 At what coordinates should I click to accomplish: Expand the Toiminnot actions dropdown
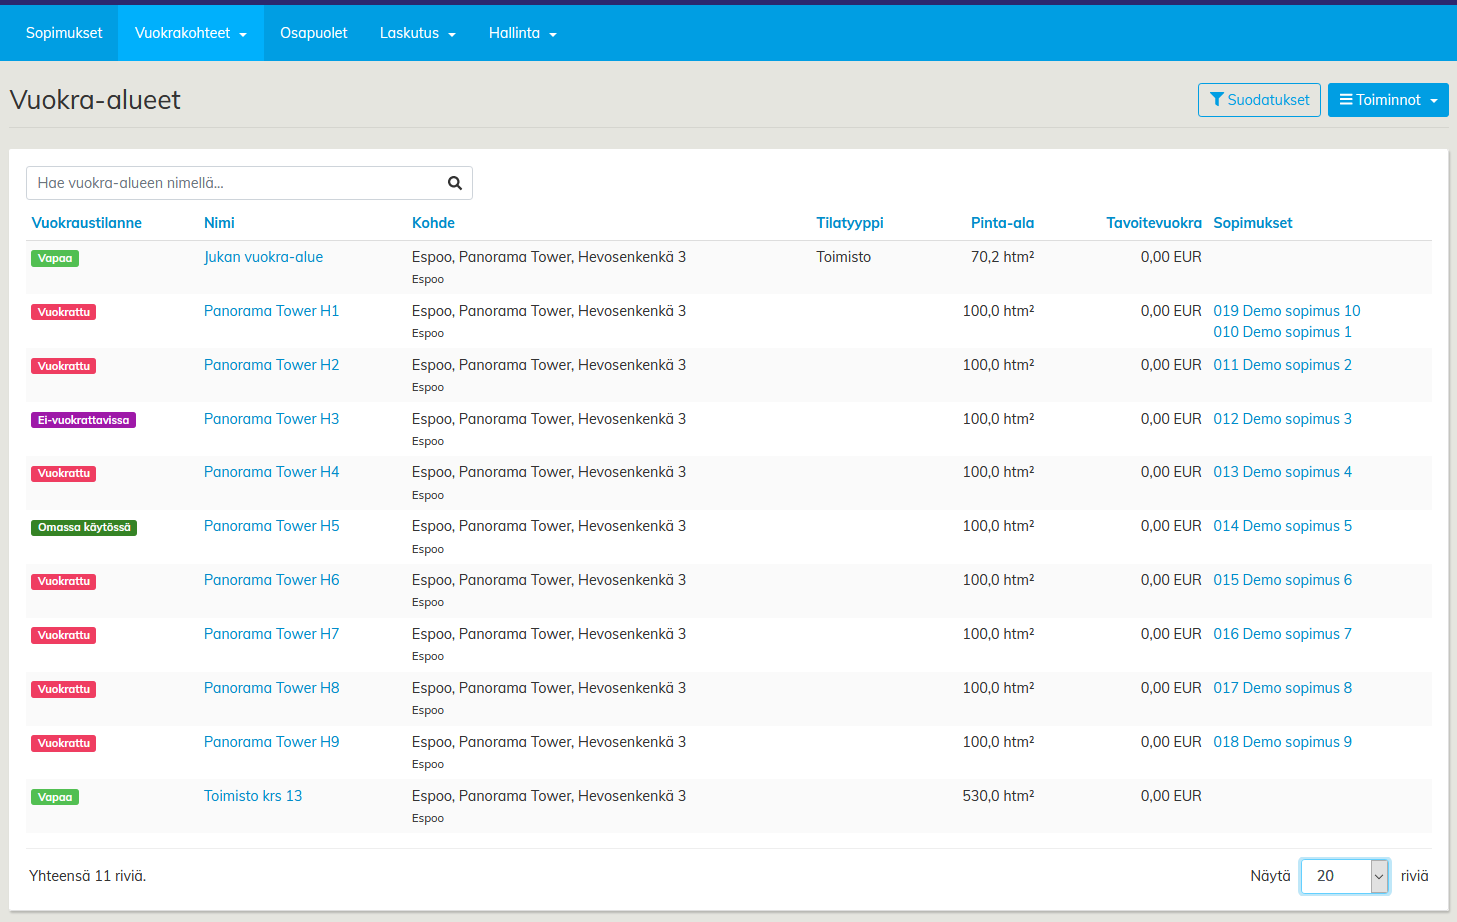point(1387,100)
